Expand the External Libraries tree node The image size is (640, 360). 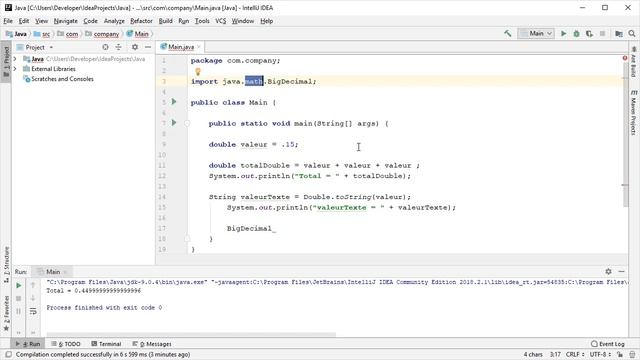point(15,69)
